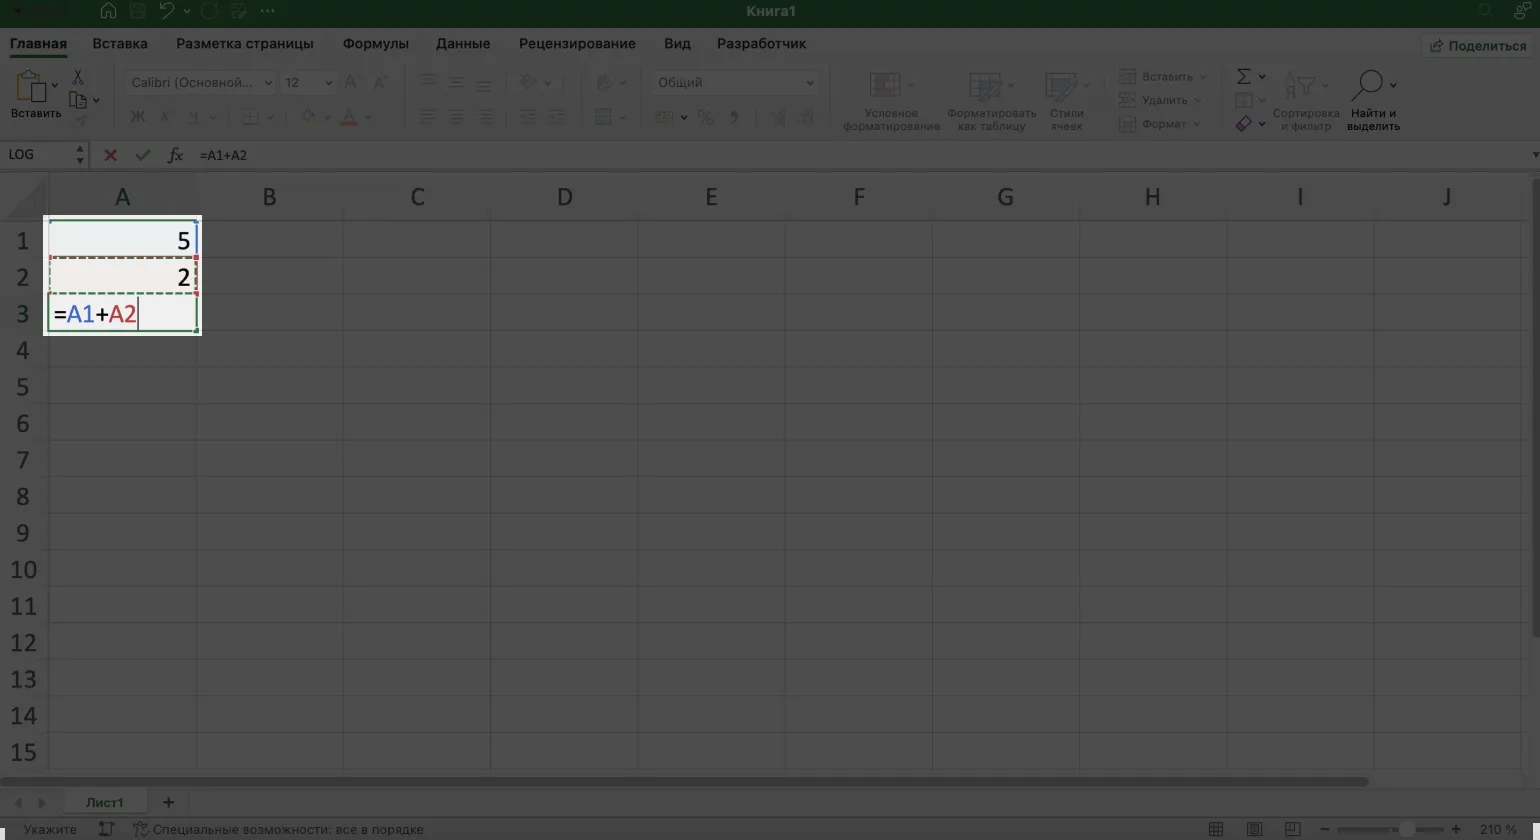Open the Данные ribbon tab

[463, 44]
